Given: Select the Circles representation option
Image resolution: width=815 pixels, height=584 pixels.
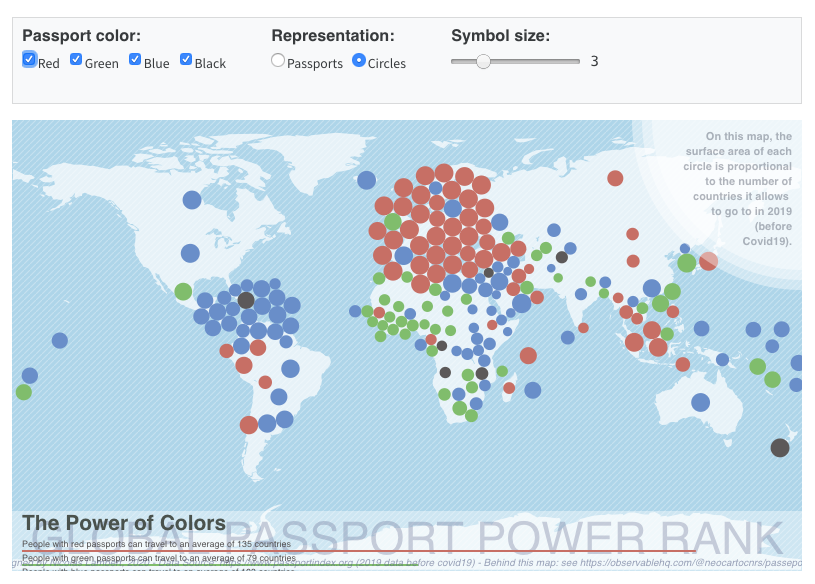Looking at the screenshot, I should point(359,61).
